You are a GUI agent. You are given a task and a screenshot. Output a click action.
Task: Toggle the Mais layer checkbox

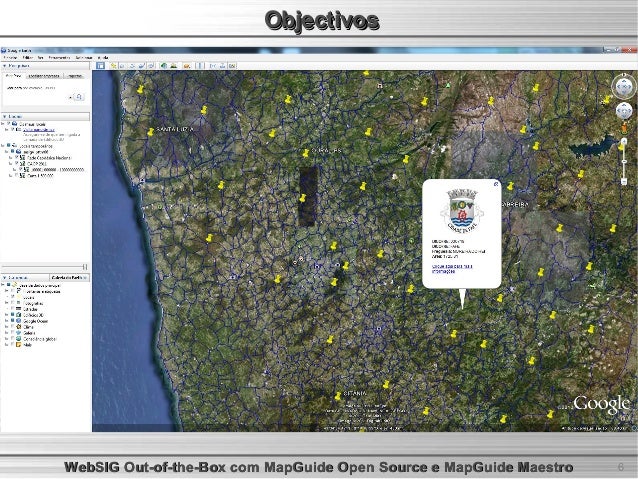tap(13, 345)
